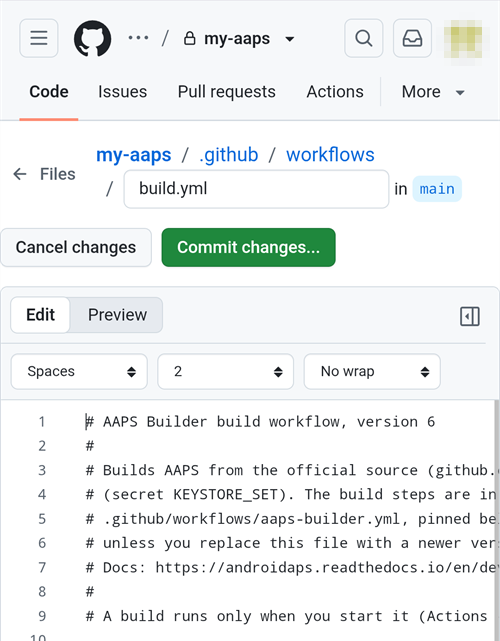Open the hamburger navigation menu
The width and height of the screenshot is (500, 641).
pyautogui.click(x=39, y=38)
